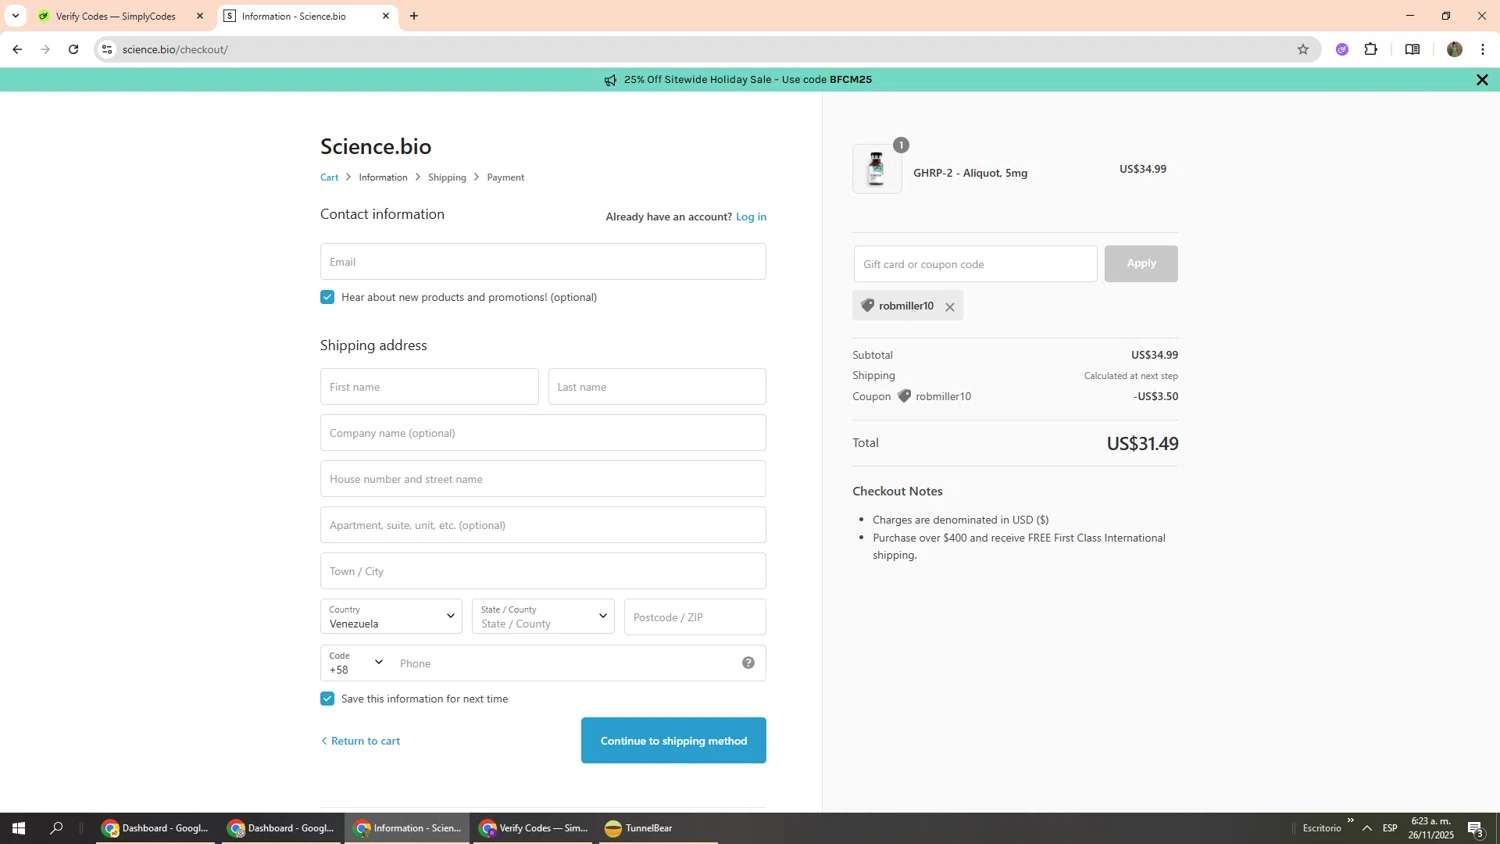Viewport: 1500px width, 844px height.
Task: Select the Information Science.bio tab
Action: pyautogui.click(x=306, y=16)
